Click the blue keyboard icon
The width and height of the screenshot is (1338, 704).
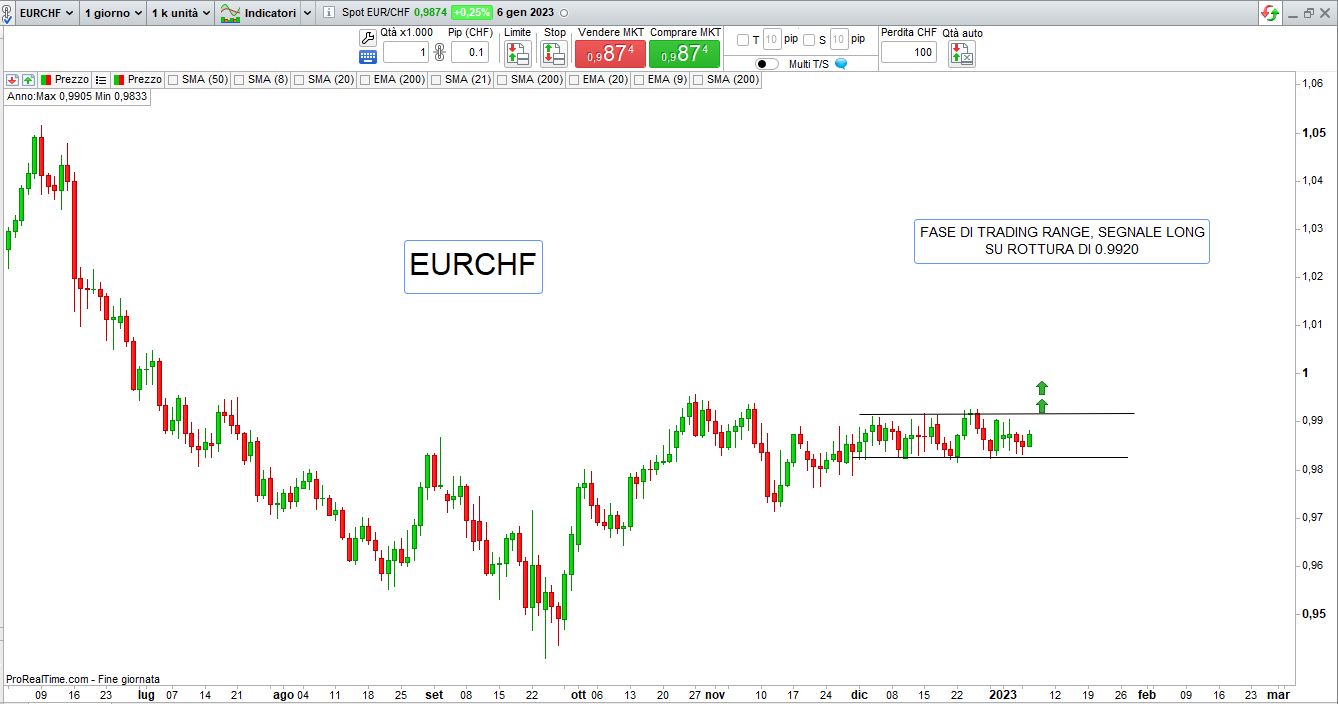(367, 56)
